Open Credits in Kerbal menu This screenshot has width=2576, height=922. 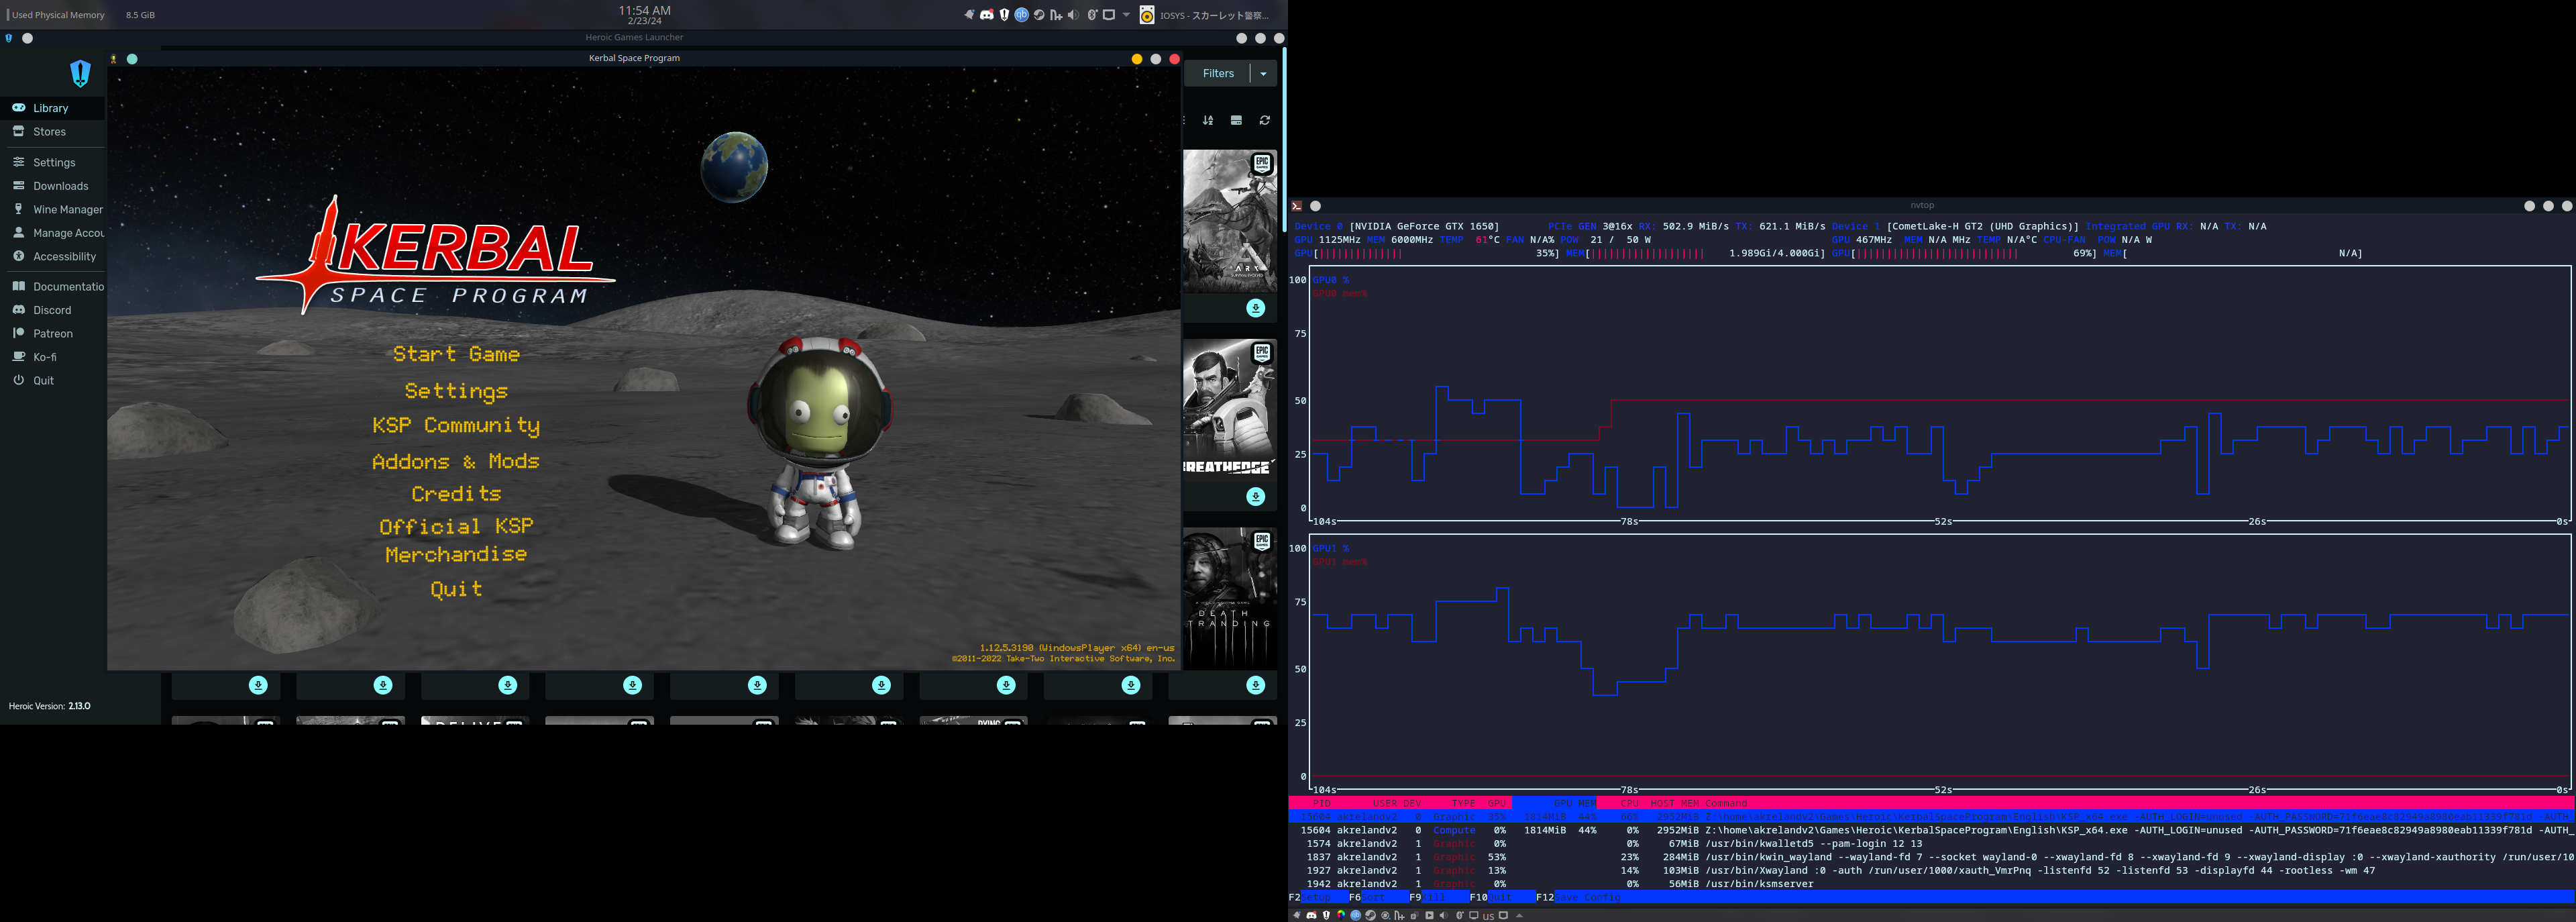(456, 494)
